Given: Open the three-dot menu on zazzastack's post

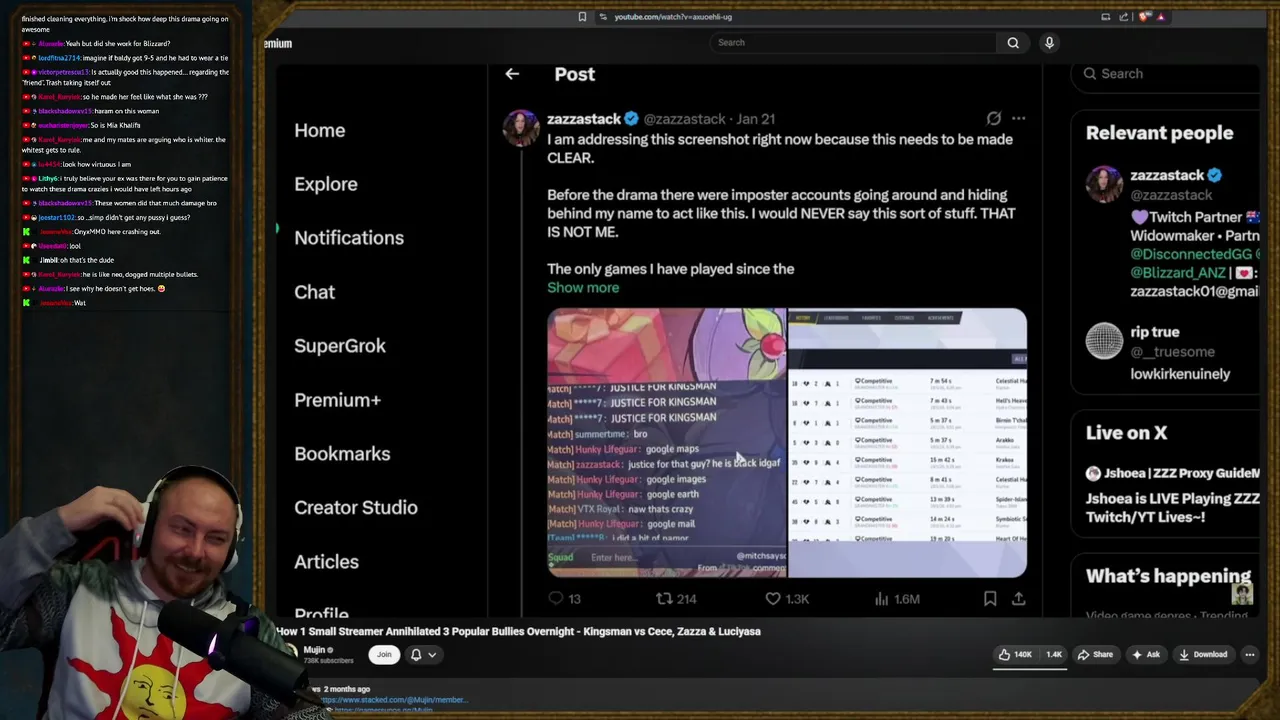Looking at the screenshot, I should pos(1018,118).
